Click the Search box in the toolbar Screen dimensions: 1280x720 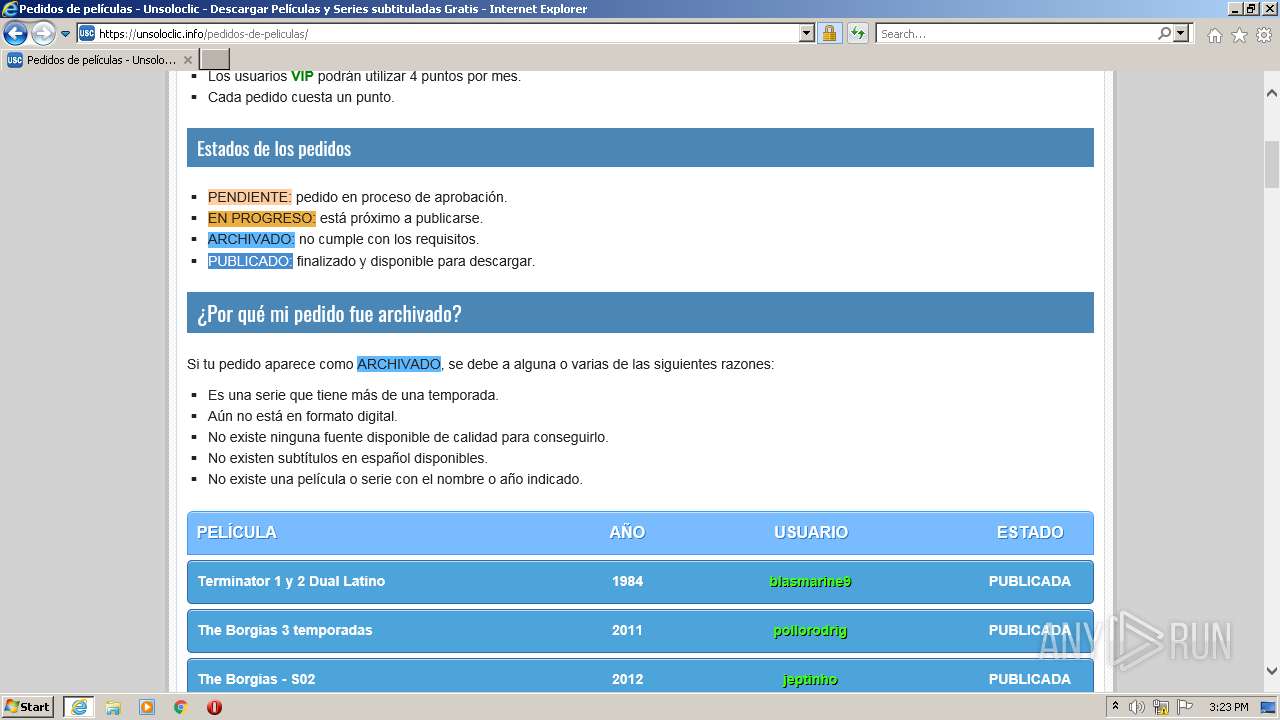[1016, 33]
